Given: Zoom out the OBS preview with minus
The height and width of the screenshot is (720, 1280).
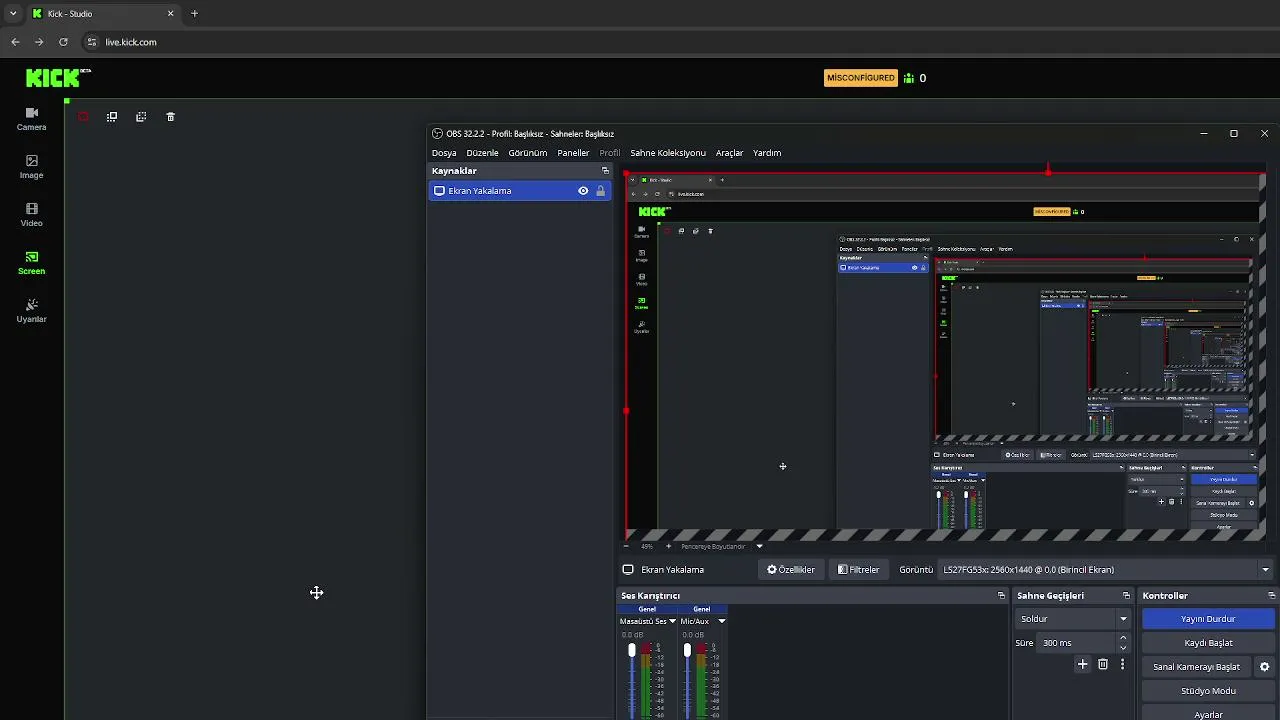Looking at the screenshot, I should pos(626,546).
